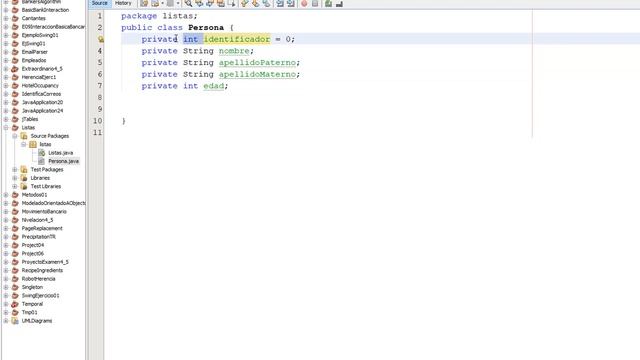Select Persona.java in the project tree

point(64,161)
